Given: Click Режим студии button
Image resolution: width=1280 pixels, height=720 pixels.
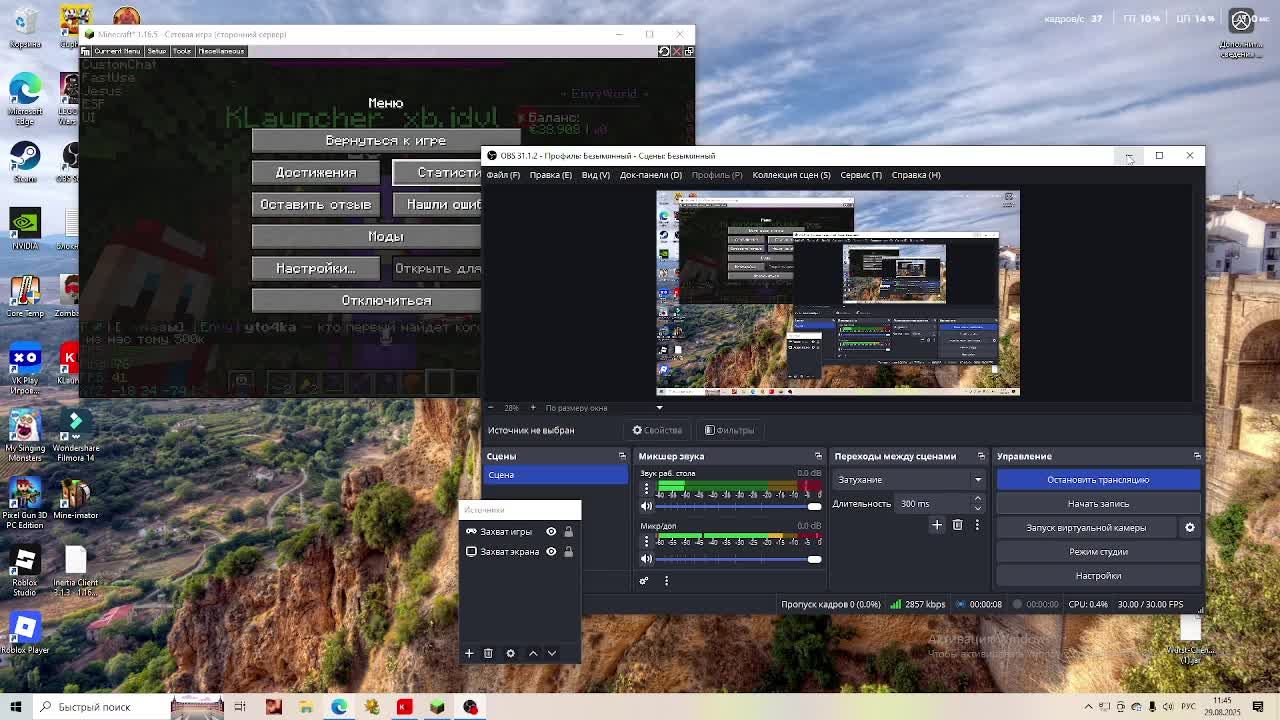Looking at the screenshot, I should [x=1098, y=552].
